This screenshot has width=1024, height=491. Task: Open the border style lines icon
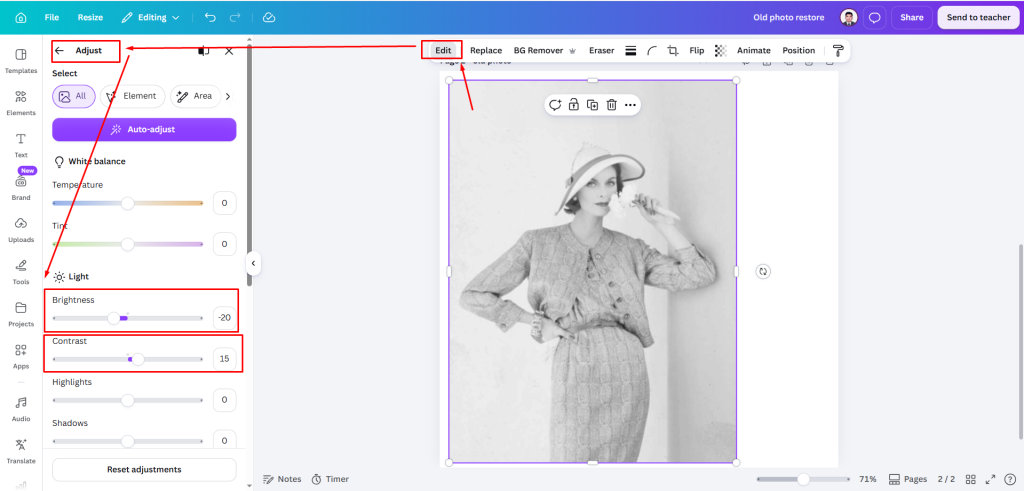[x=631, y=50]
